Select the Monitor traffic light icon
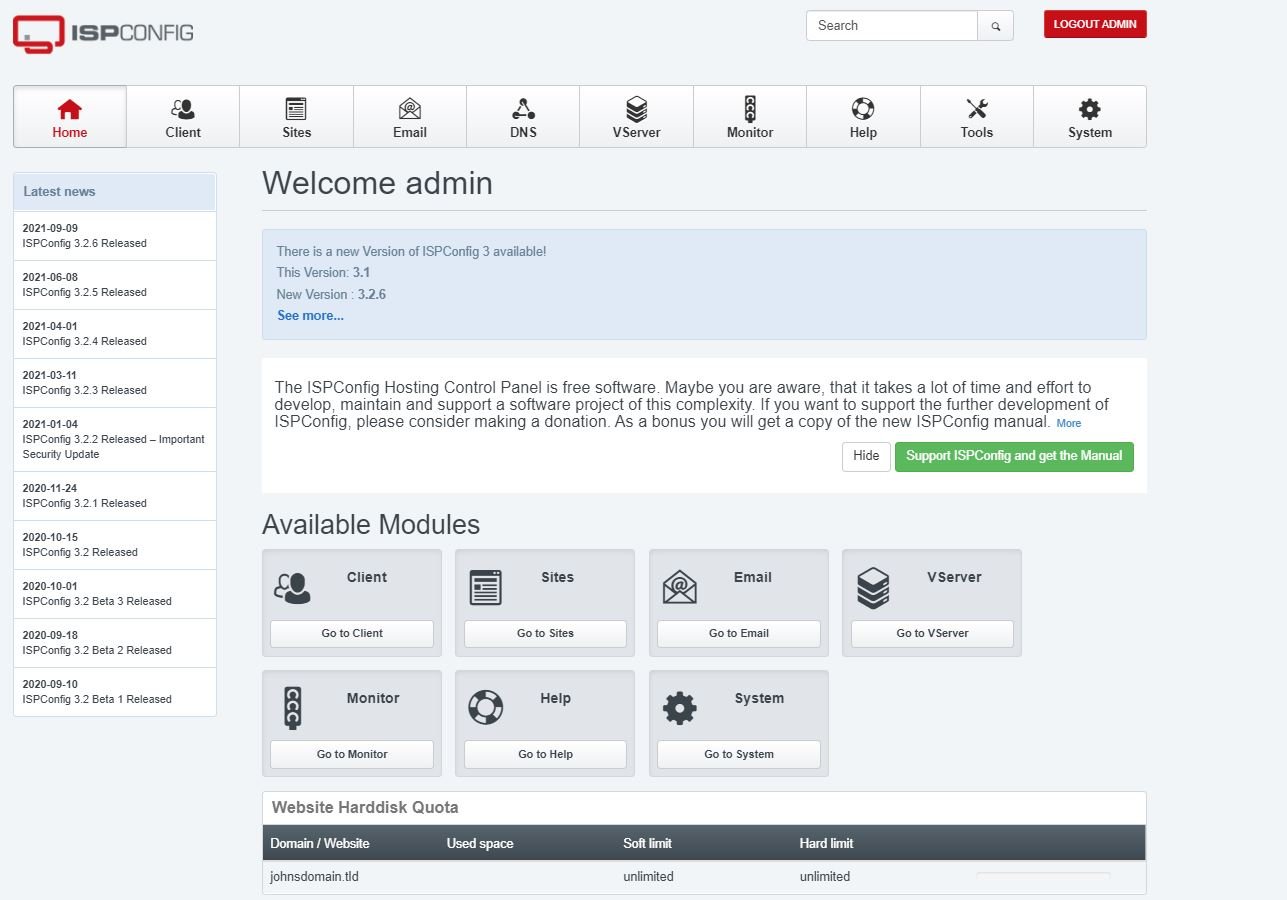 [750, 109]
